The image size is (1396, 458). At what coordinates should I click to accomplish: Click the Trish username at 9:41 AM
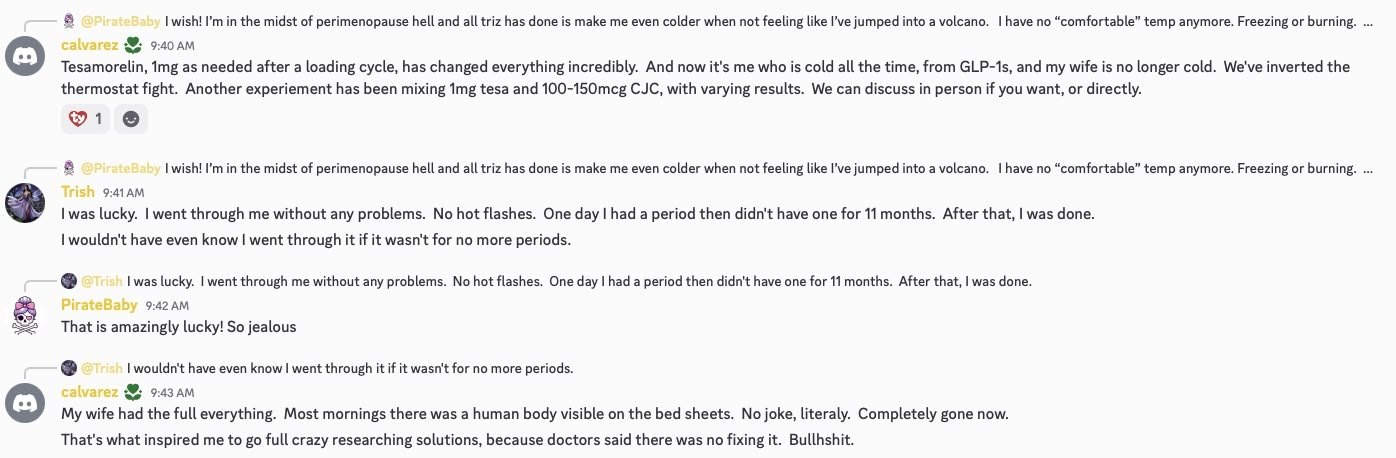(78, 192)
